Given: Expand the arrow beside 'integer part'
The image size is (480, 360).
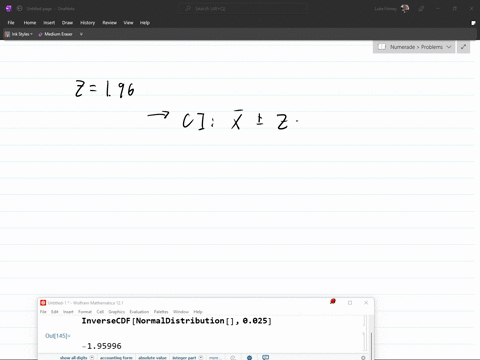Looking at the screenshot, I should [x=201, y=358].
